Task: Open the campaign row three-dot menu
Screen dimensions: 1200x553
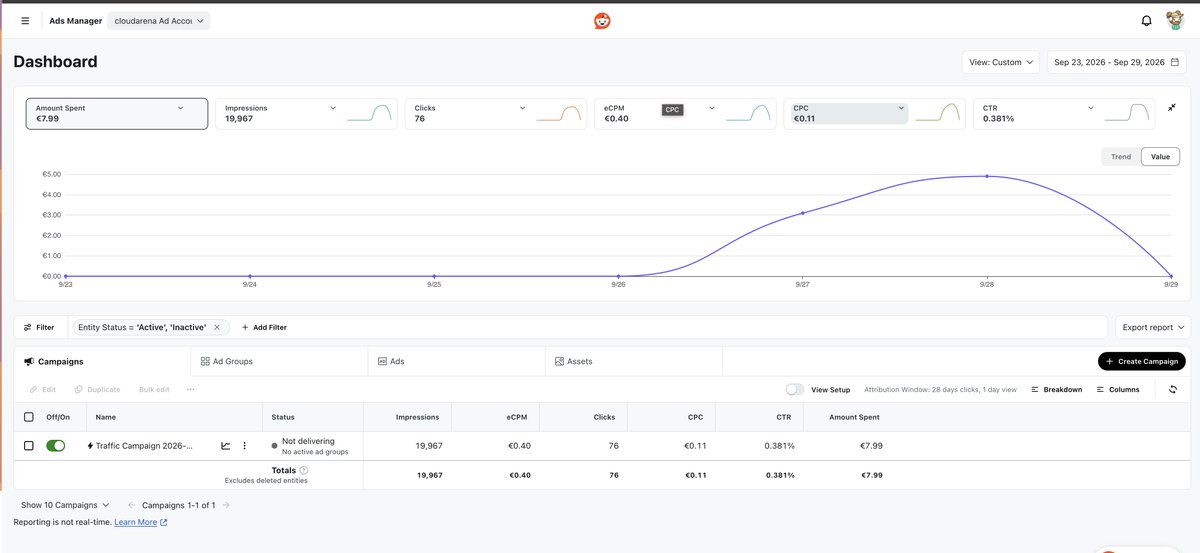Action: 244,446
